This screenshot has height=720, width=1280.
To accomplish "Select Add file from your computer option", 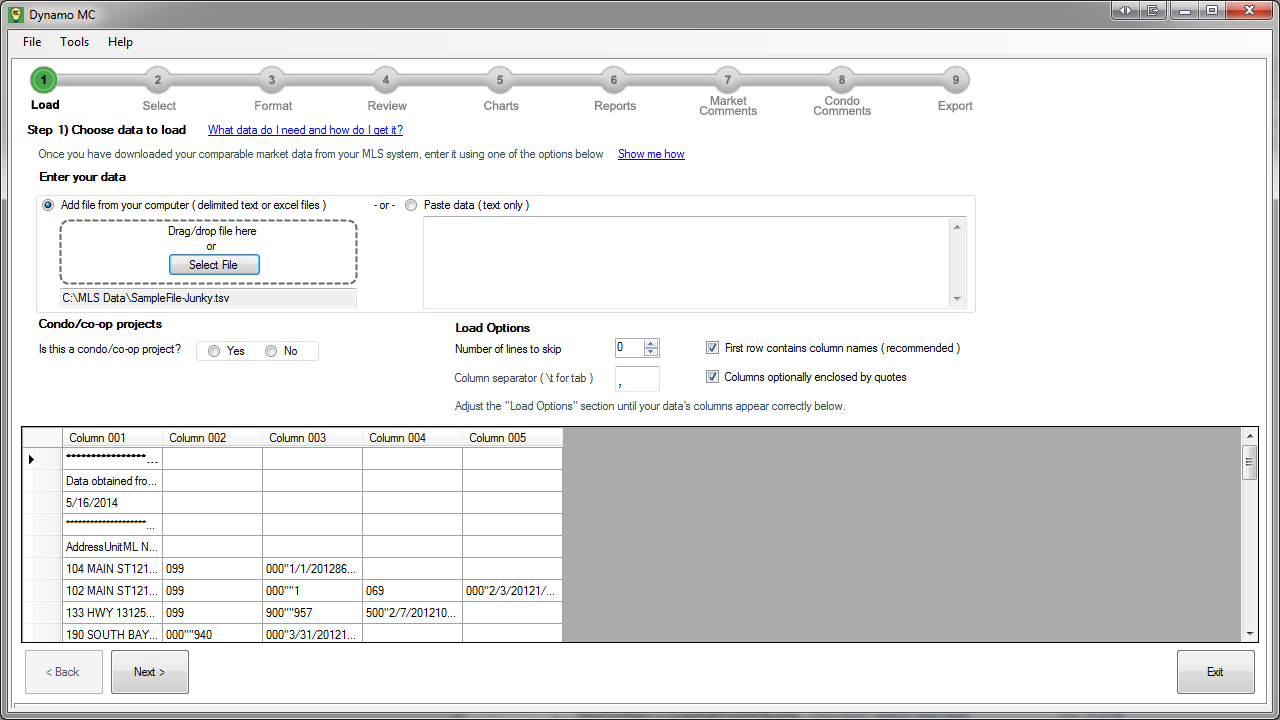I will [x=48, y=205].
